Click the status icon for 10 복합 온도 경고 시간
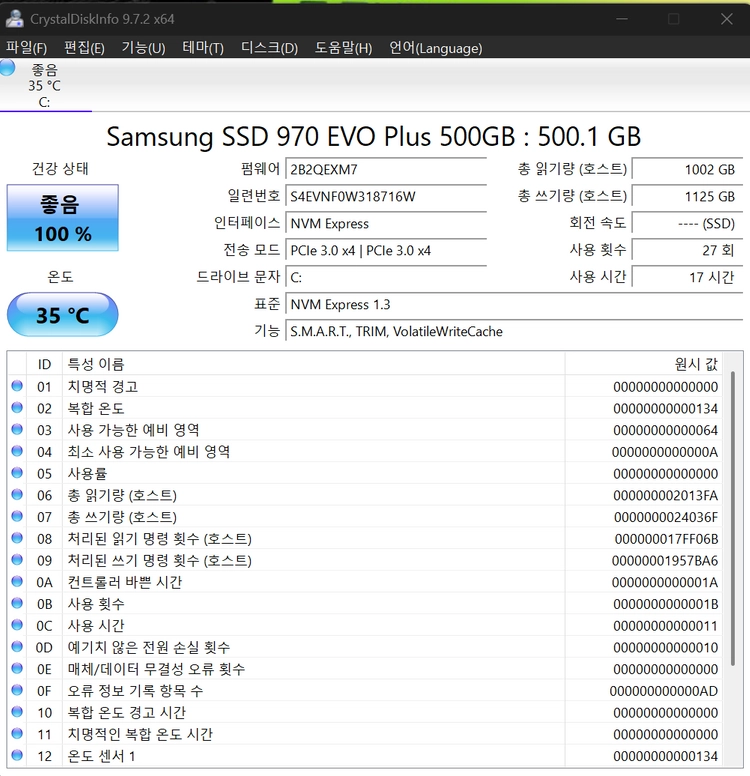 tap(17, 712)
